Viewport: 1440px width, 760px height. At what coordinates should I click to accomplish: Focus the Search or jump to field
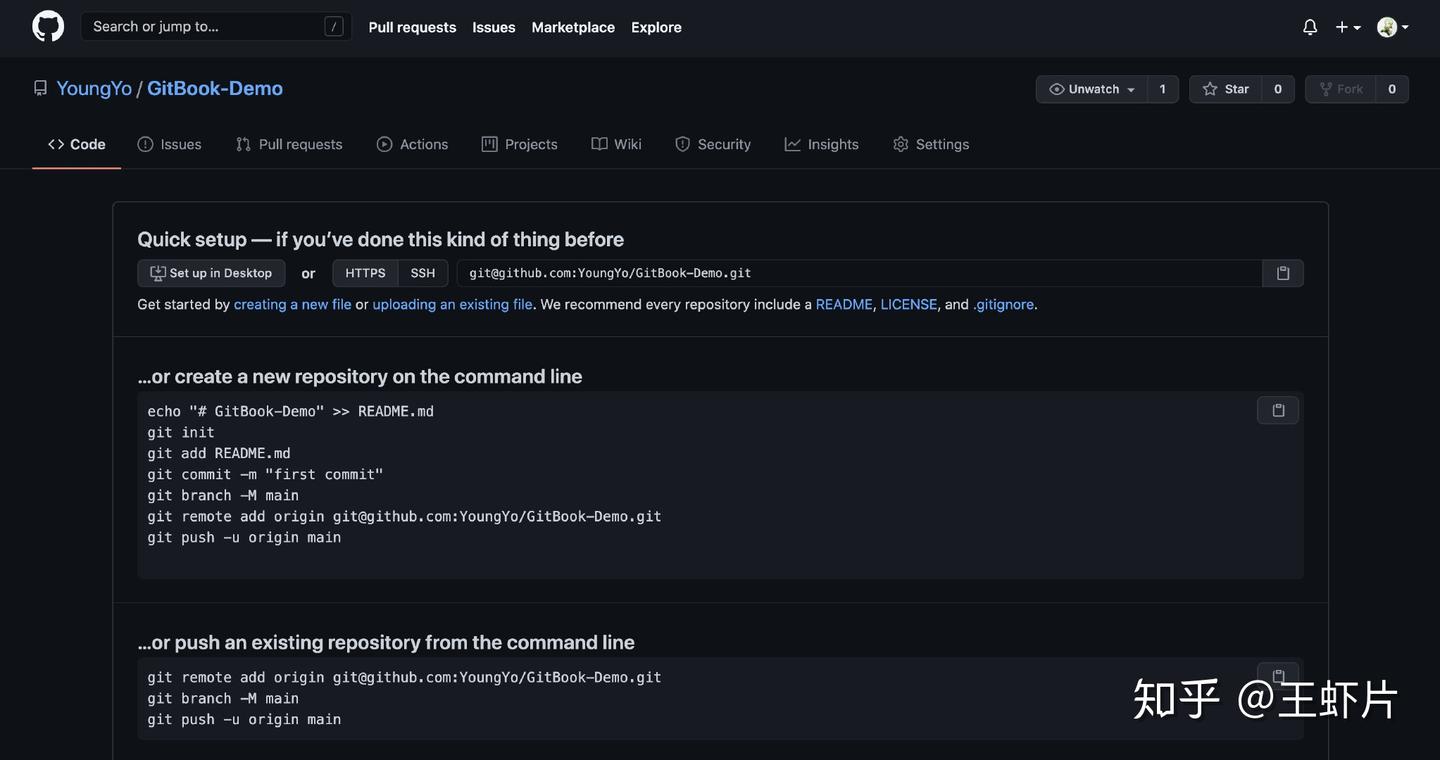point(205,27)
